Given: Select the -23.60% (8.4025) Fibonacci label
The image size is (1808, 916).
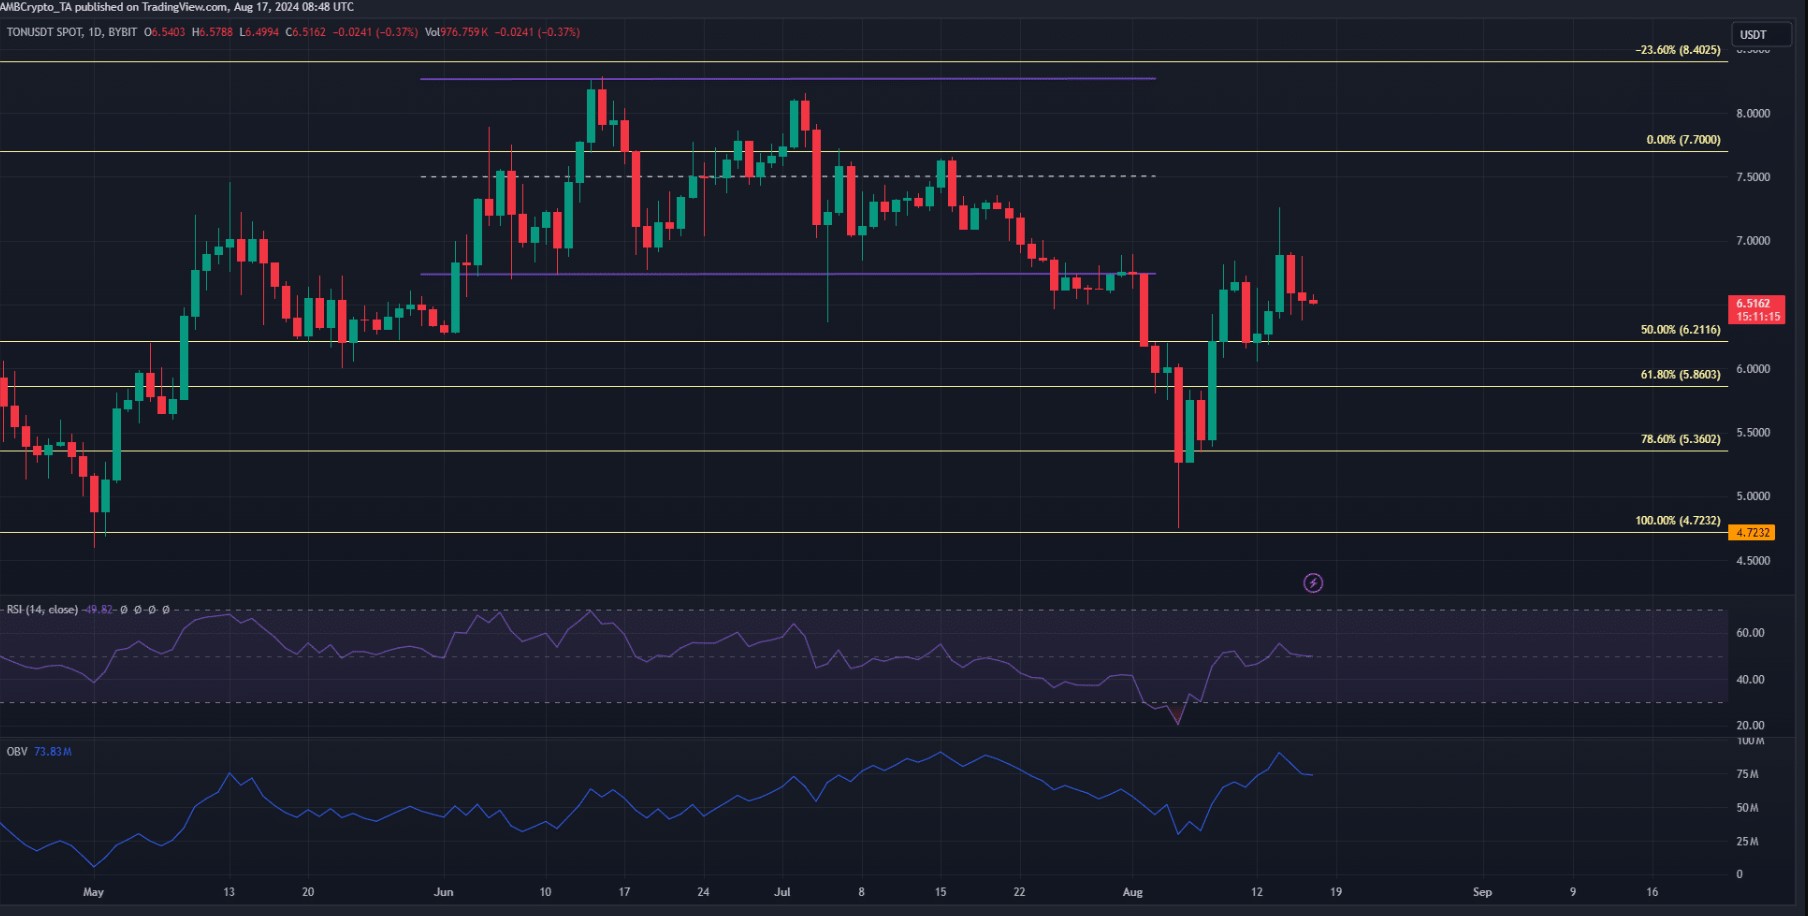Looking at the screenshot, I should click(1678, 49).
